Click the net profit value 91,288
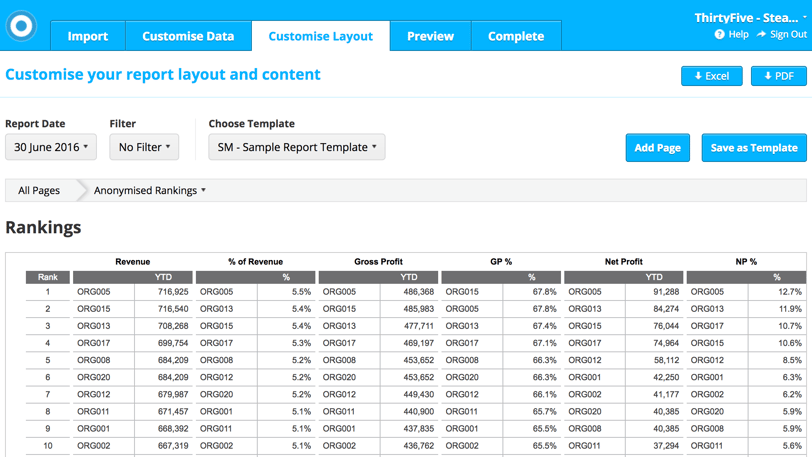Viewport: 812px width, 457px height. pos(666,292)
